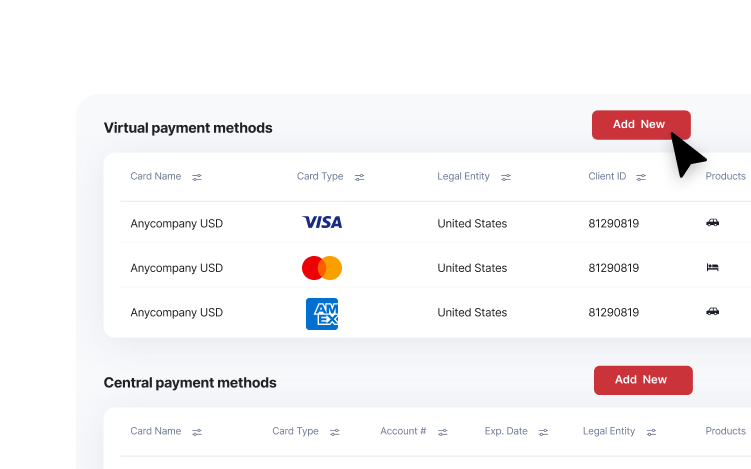The height and width of the screenshot is (469, 751).
Task: Click Products column header in Virtual table
Action: pos(725,176)
